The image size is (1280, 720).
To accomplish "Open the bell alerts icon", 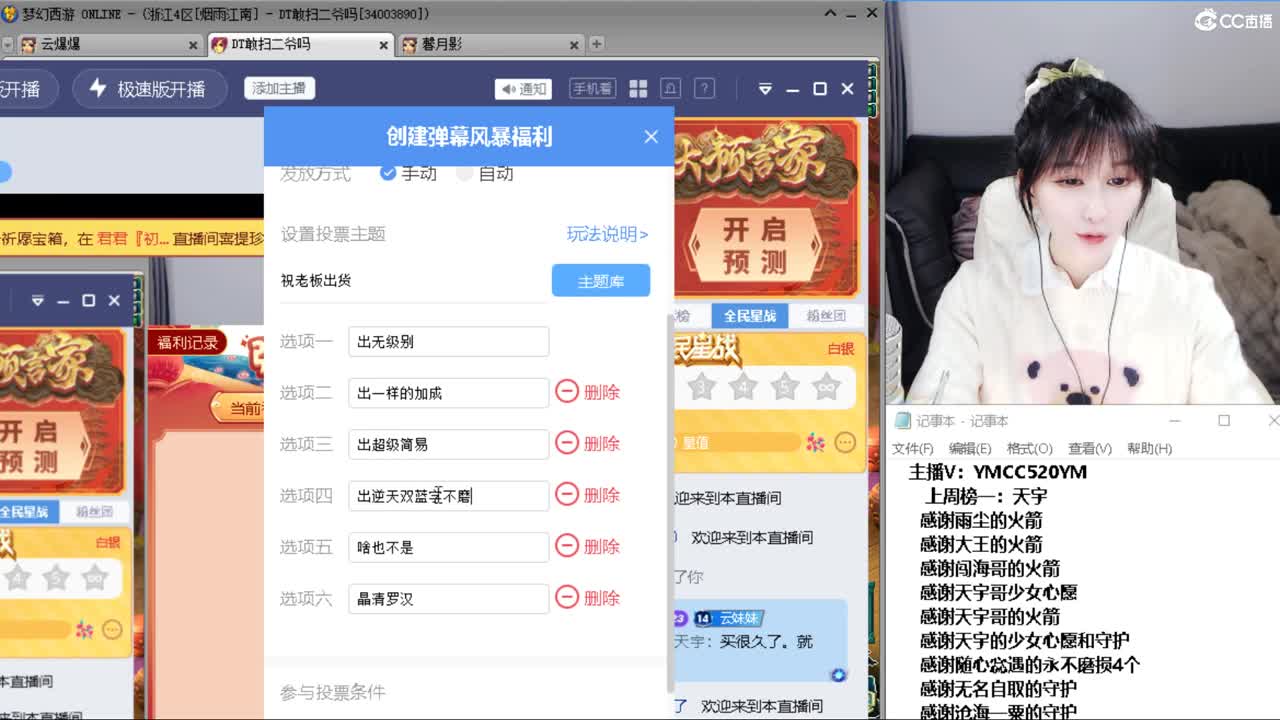I will tap(671, 88).
